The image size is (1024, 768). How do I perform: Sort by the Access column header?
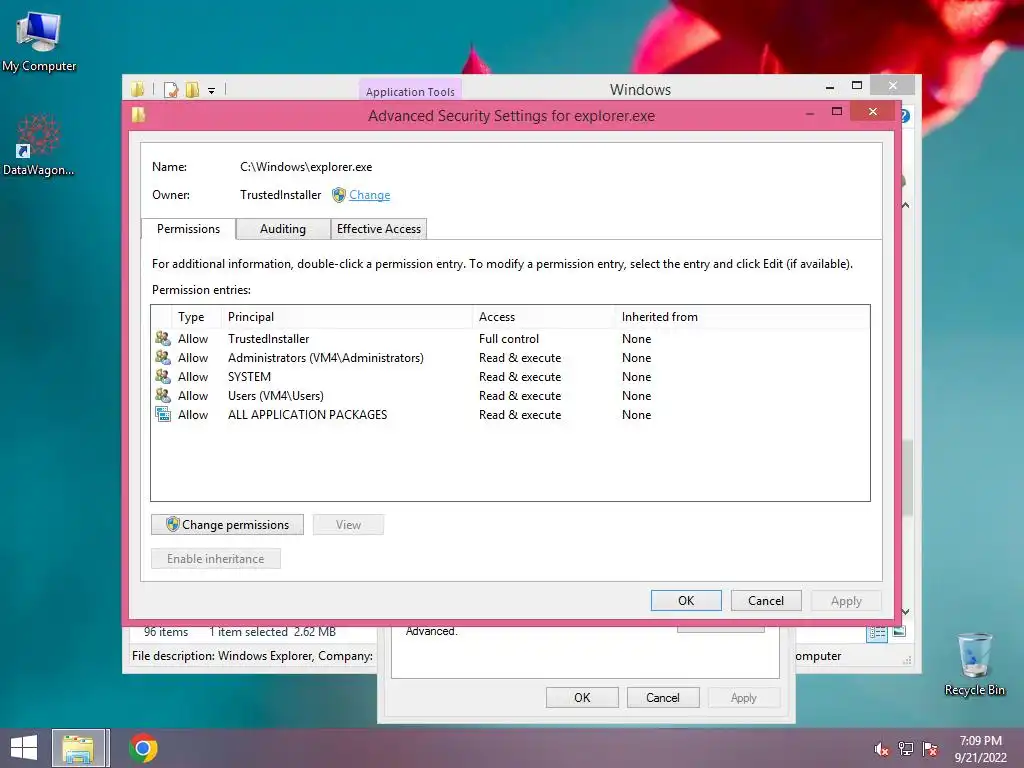tap(543, 317)
